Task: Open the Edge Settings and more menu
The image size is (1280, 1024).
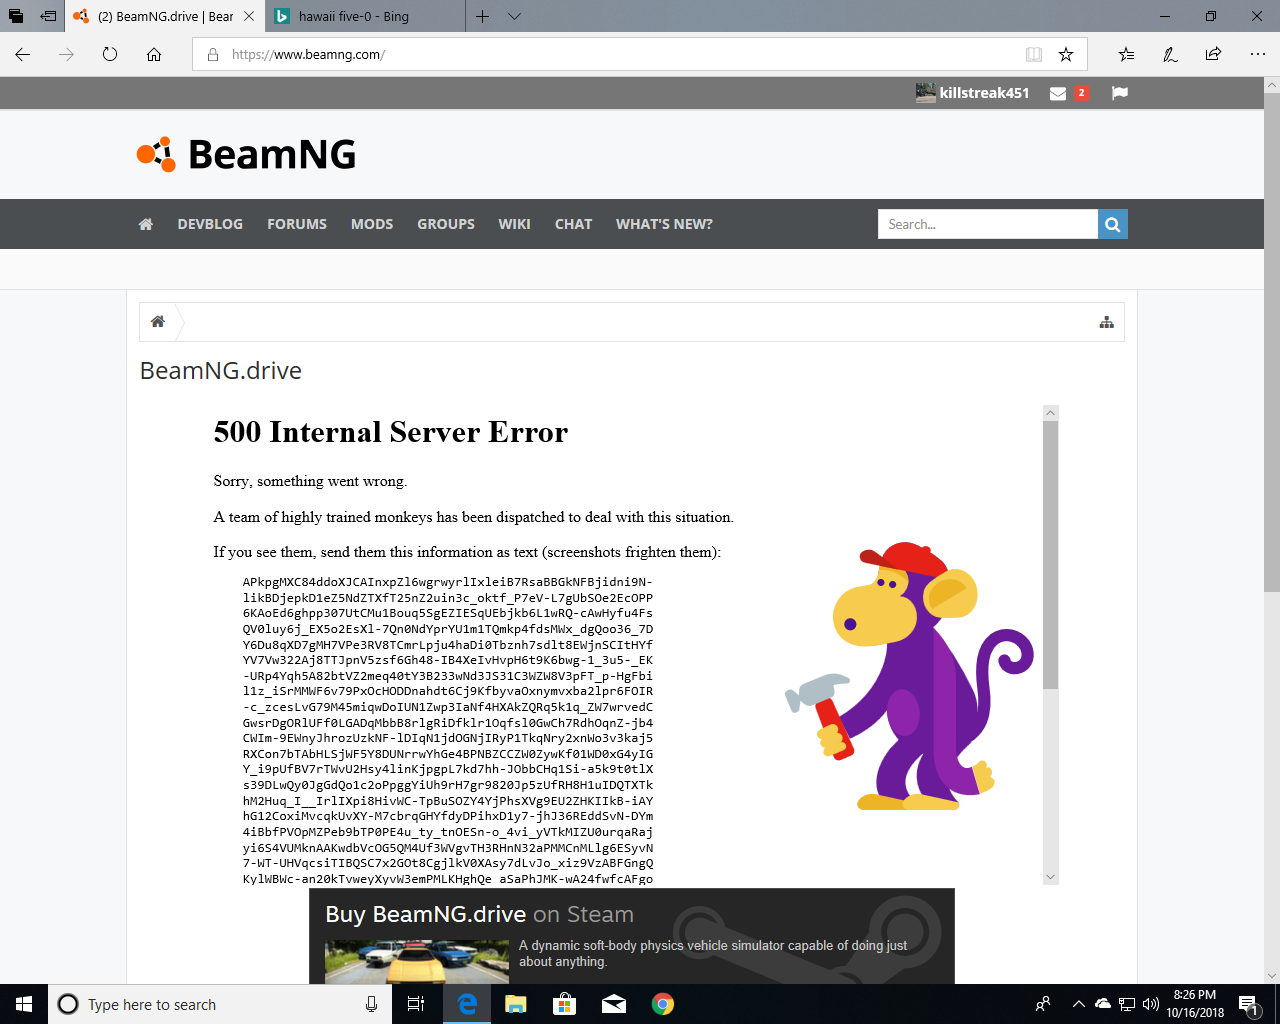Action: click(x=1257, y=54)
